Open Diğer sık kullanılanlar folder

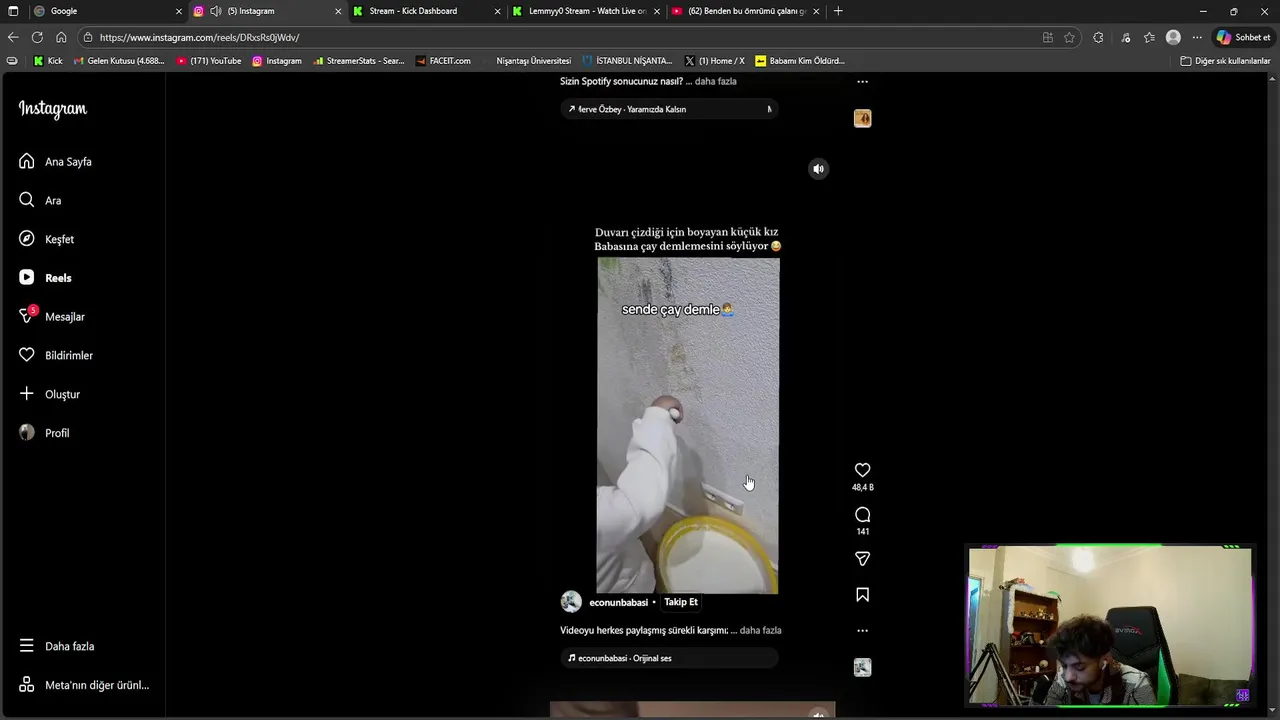point(1225,61)
